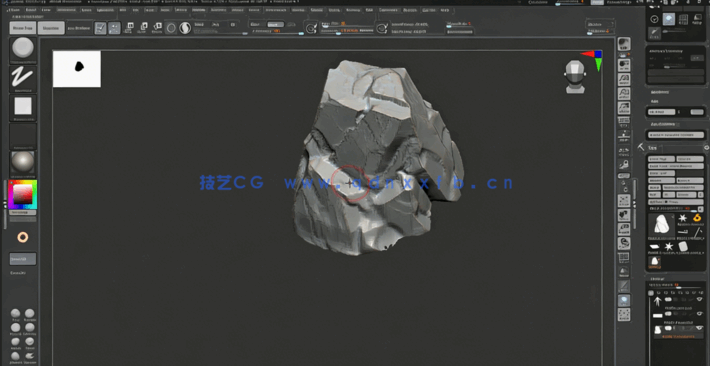The image size is (710, 366).
Task: Flip the pill toggle on the rock subtool row
Action: [668, 327]
